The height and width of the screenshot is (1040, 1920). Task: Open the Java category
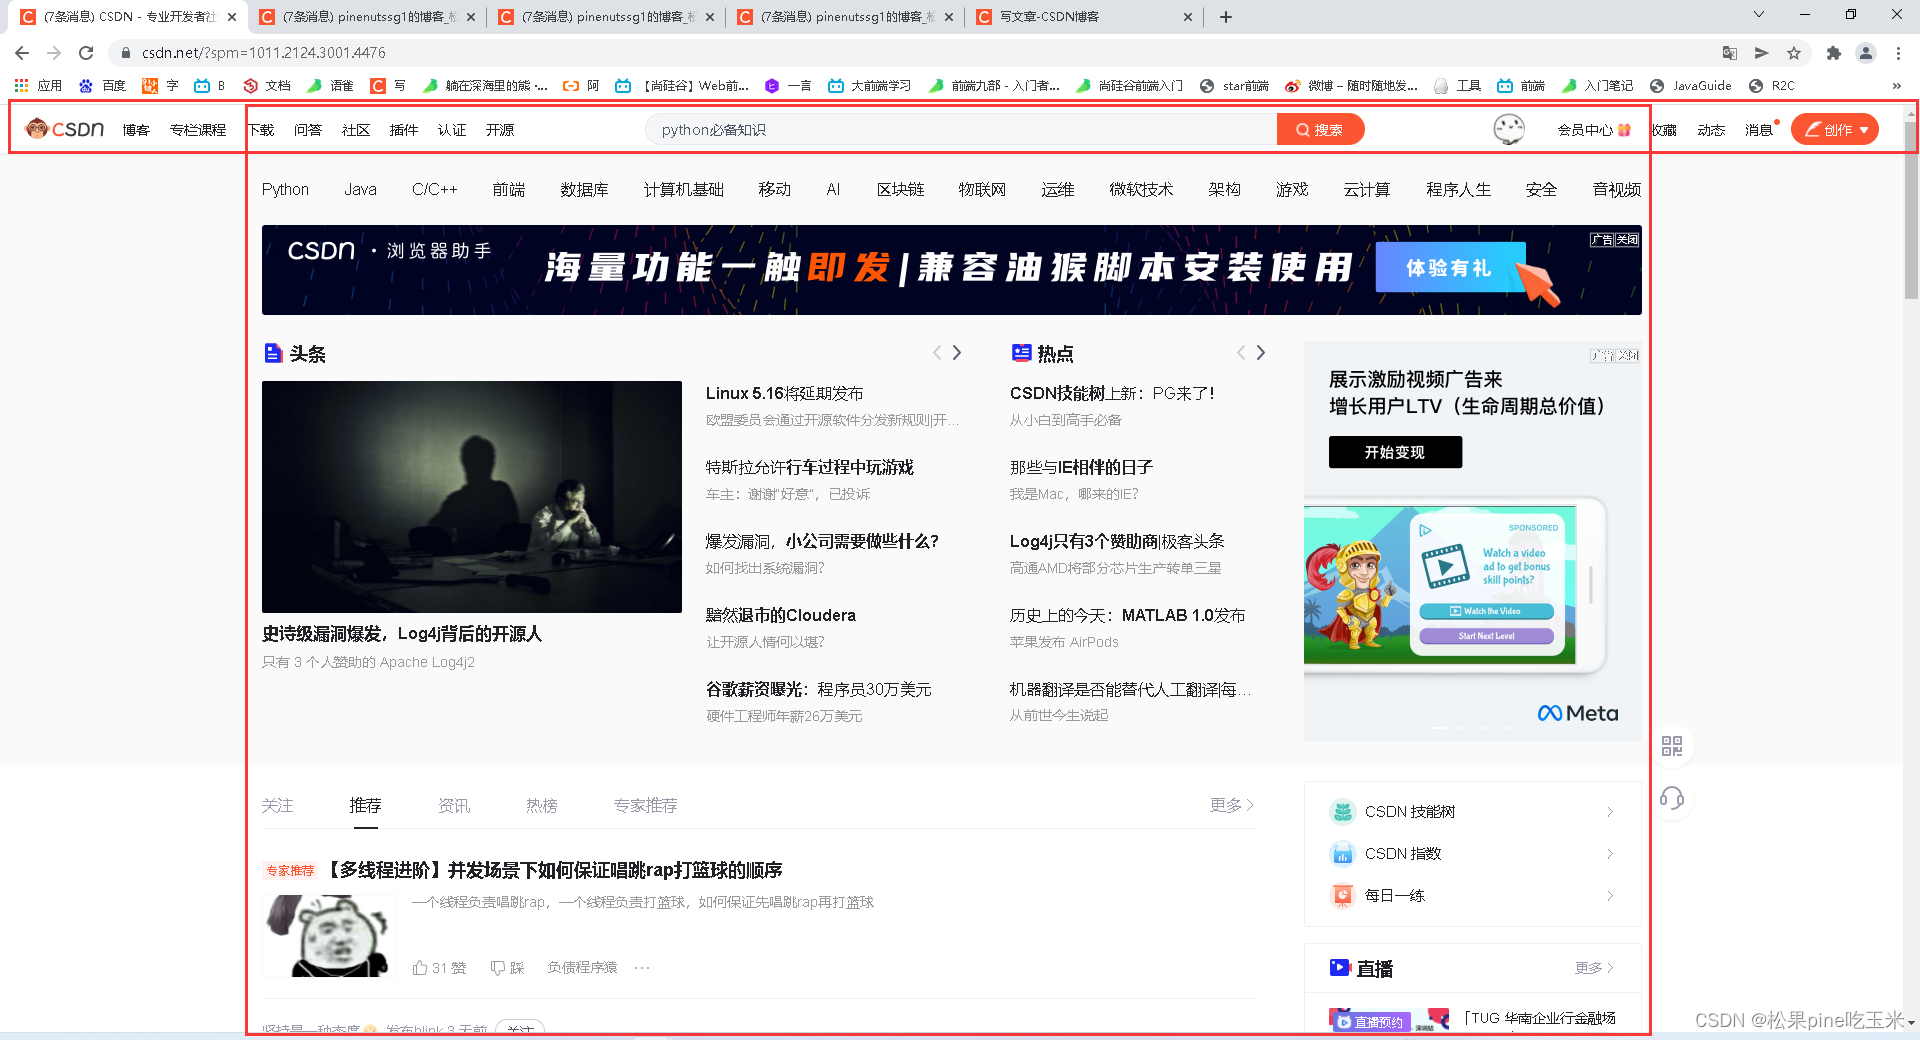click(x=360, y=189)
